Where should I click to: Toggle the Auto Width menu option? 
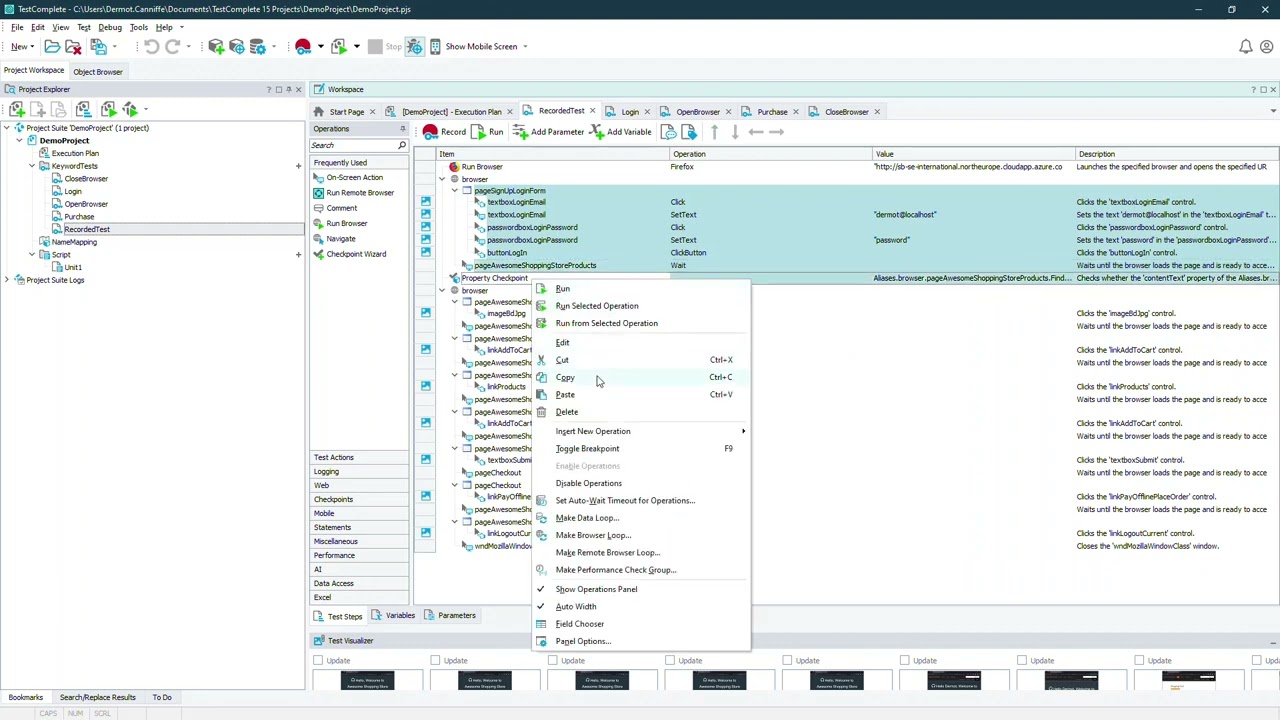[575, 606]
